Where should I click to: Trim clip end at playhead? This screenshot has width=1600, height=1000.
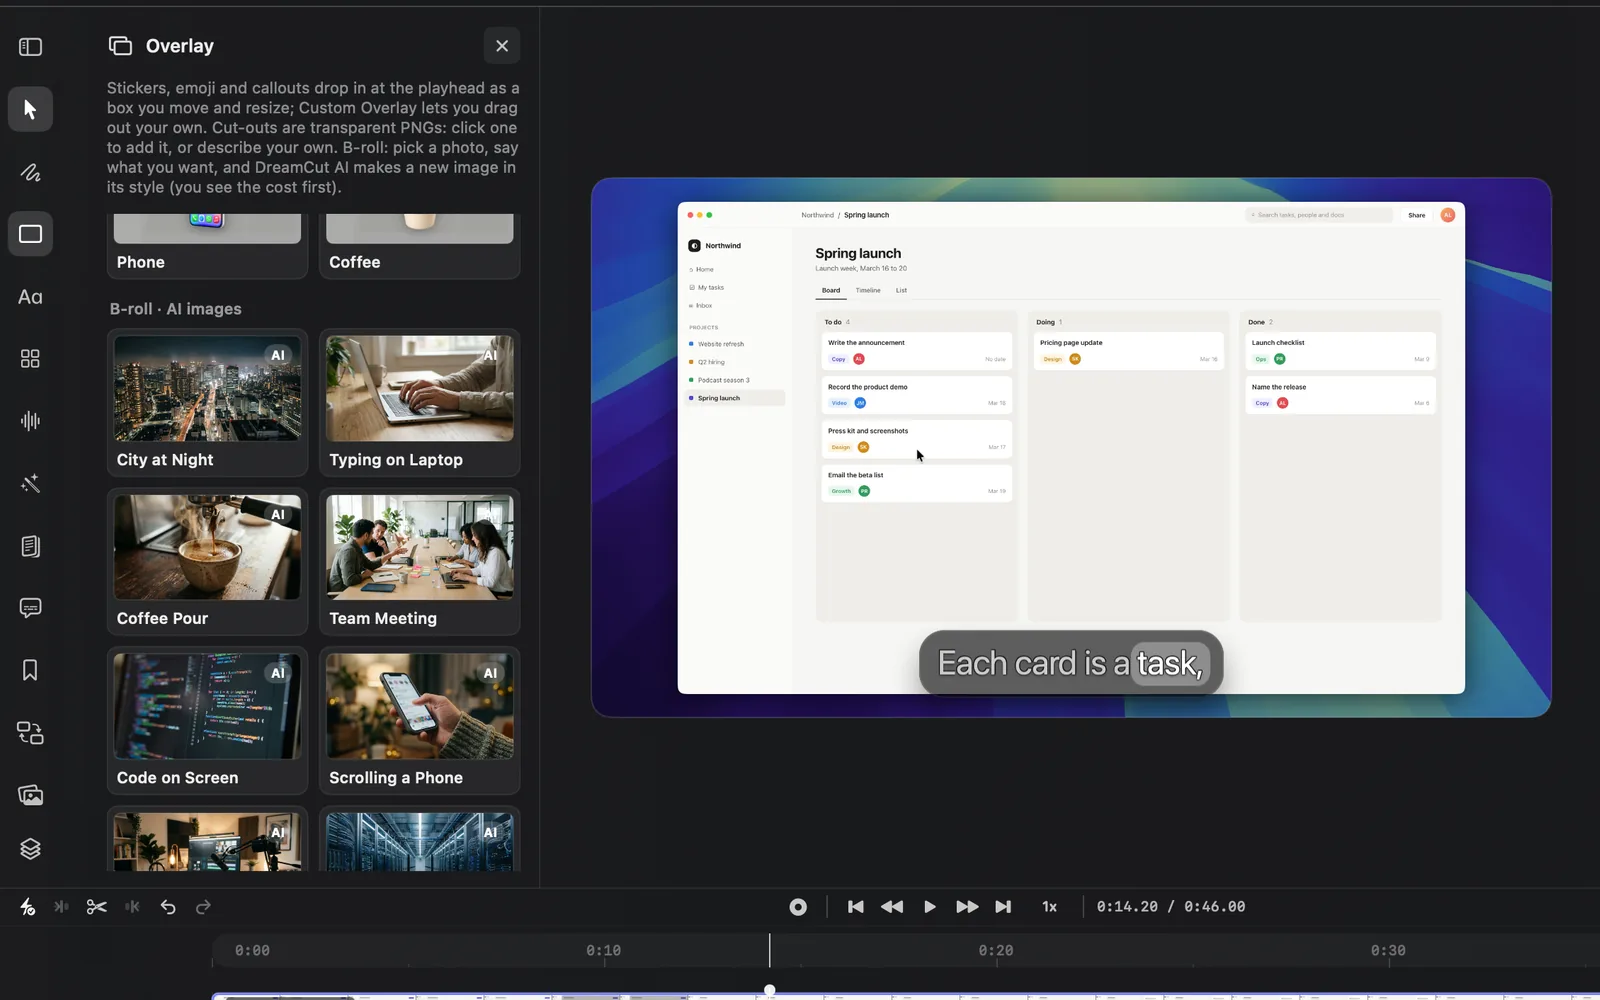(x=132, y=907)
